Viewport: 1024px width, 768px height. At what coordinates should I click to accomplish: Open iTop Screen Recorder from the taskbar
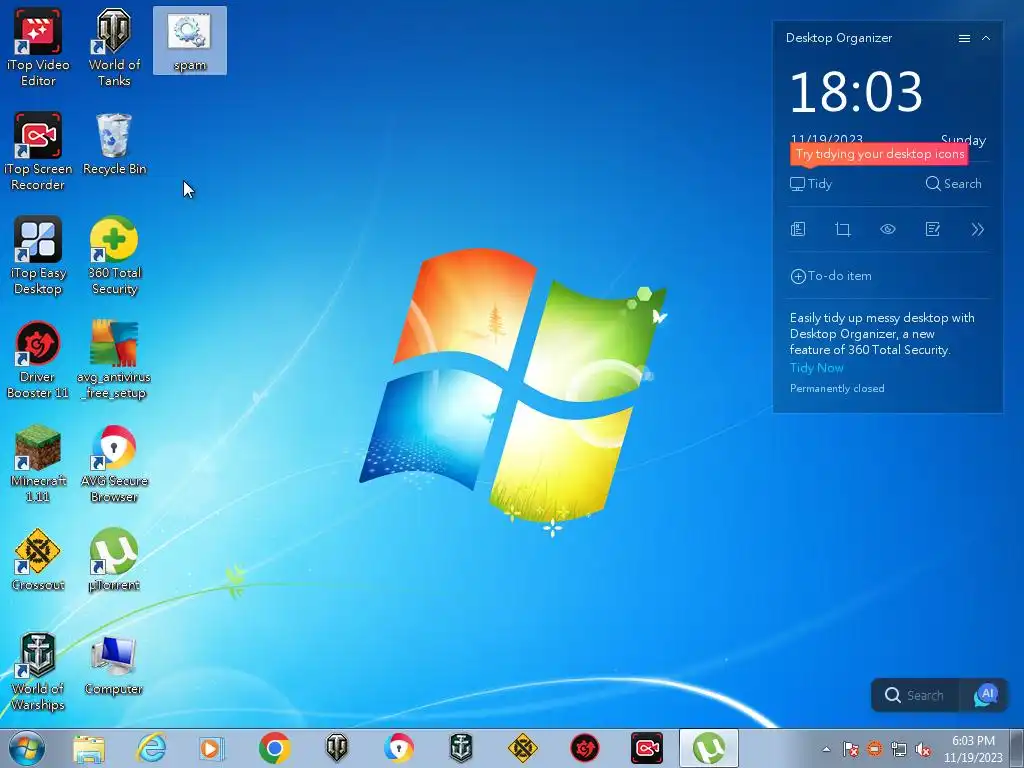click(x=647, y=748)
